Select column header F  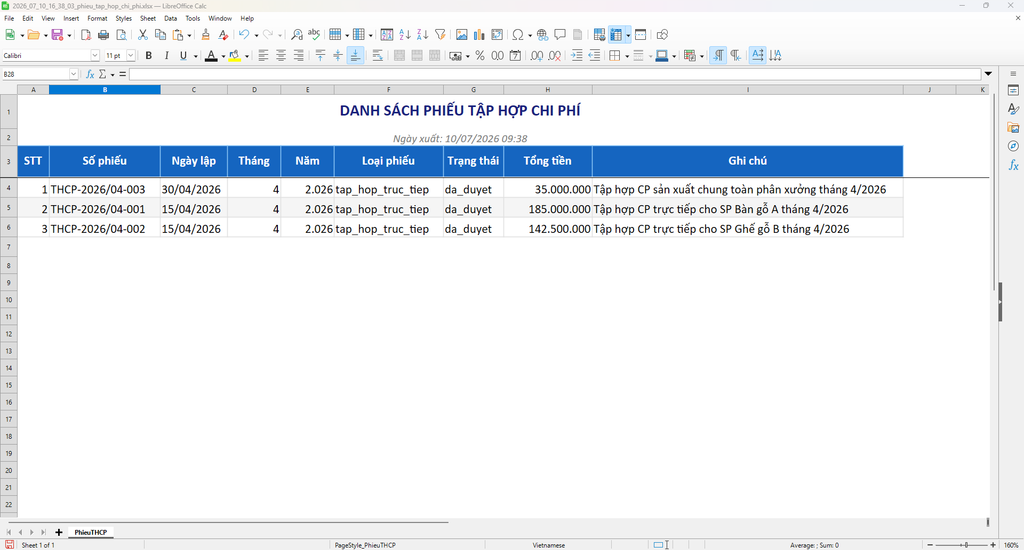(x=388, y=89)
